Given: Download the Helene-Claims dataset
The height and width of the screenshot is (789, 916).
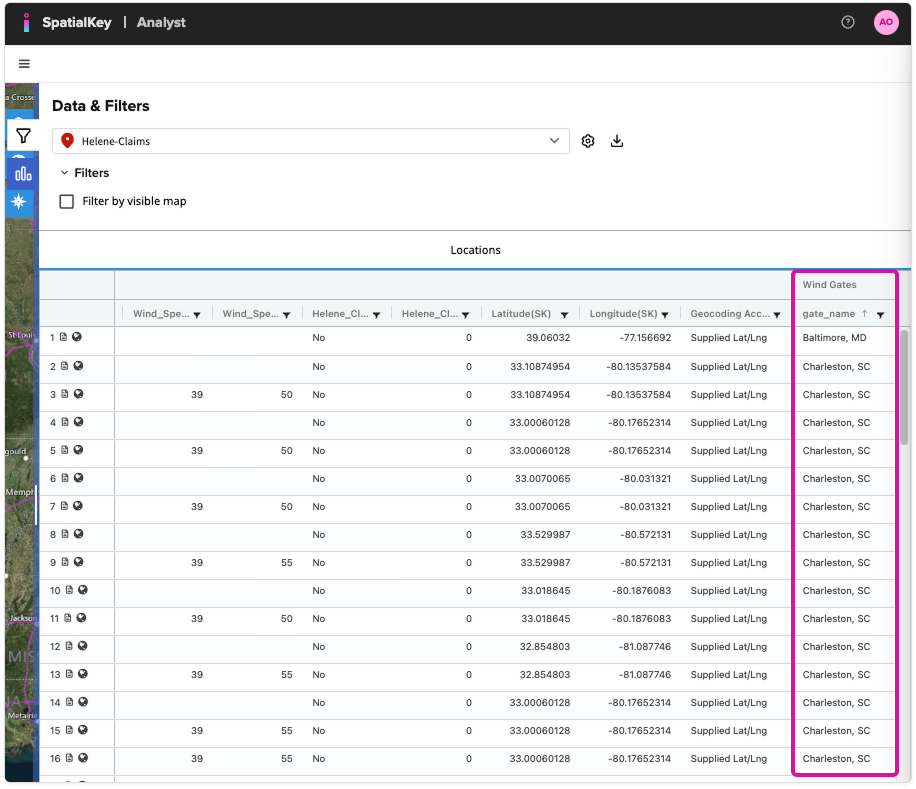Looking at the screenshot, I should click(617, 141).
